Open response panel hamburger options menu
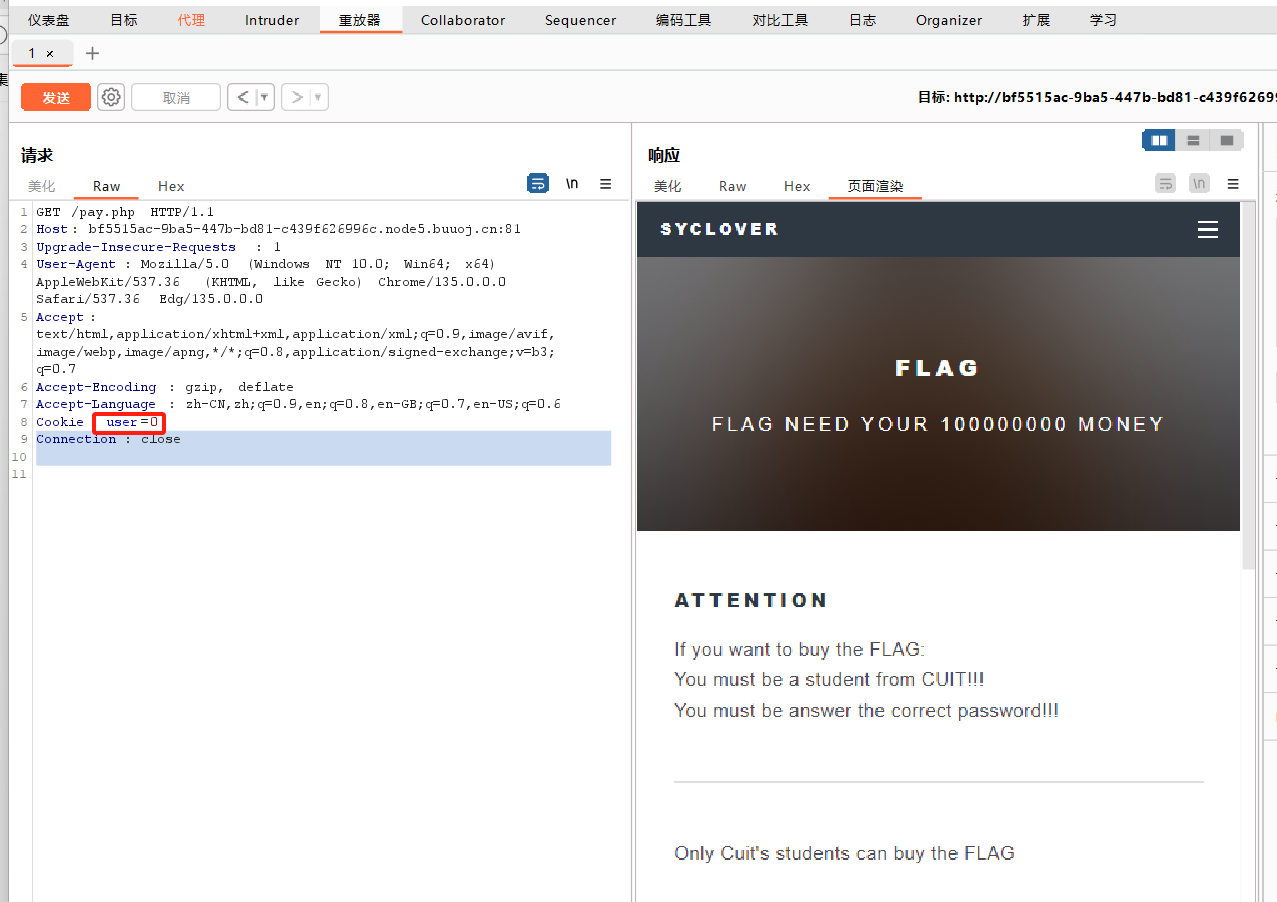 pyautogui.click(x=1233, y=184)
